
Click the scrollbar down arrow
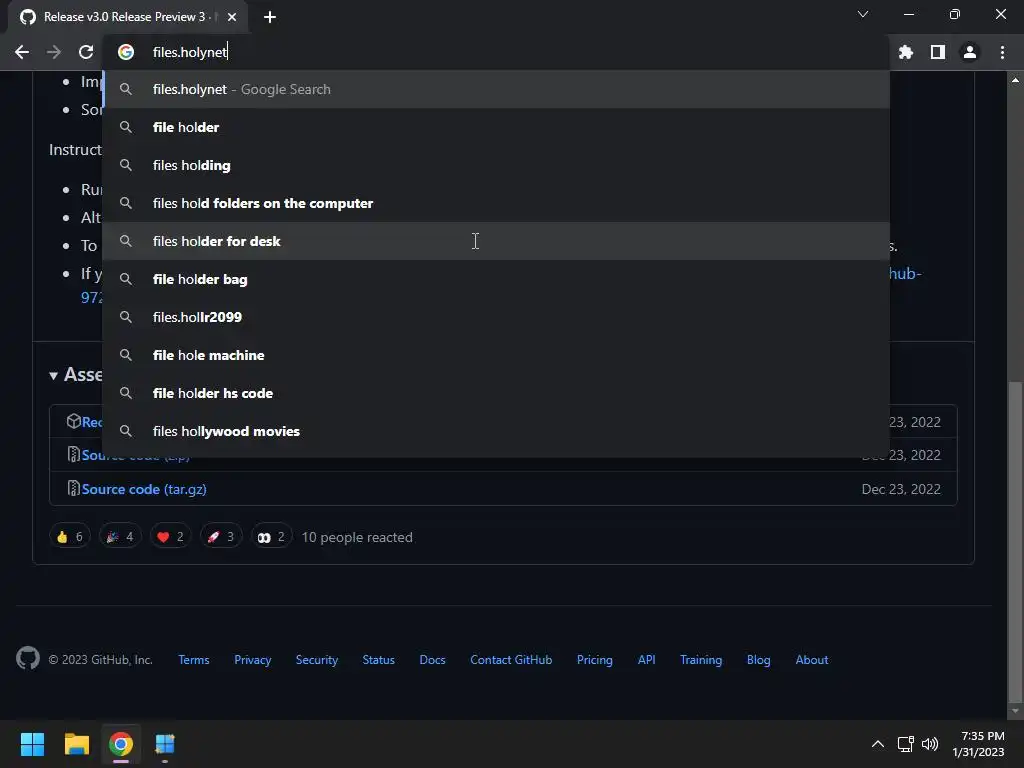[1015, 711]
